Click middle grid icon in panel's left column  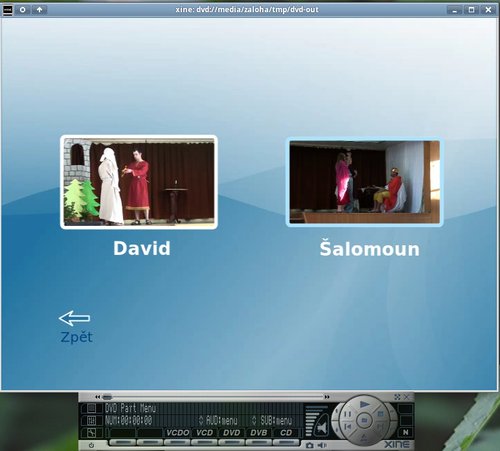click(91, 420)
